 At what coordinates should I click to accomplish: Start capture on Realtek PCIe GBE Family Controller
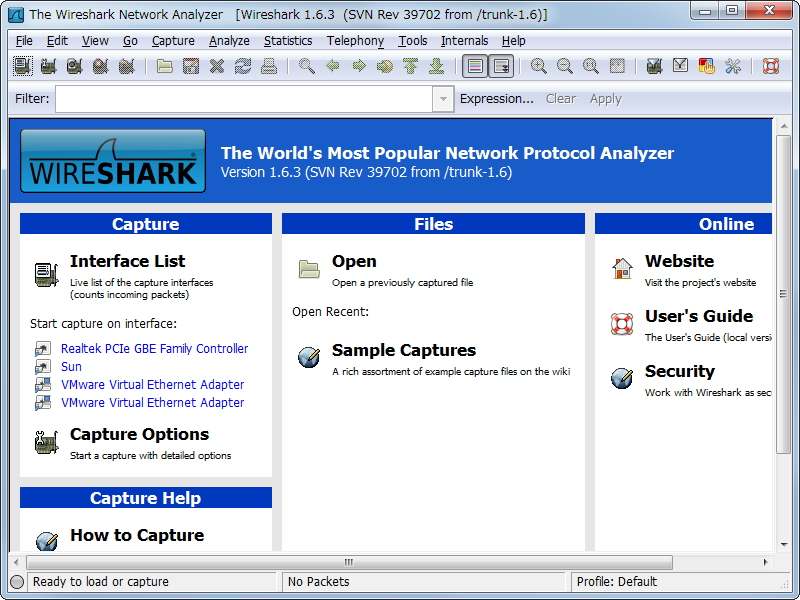click(x=154, y=348)
